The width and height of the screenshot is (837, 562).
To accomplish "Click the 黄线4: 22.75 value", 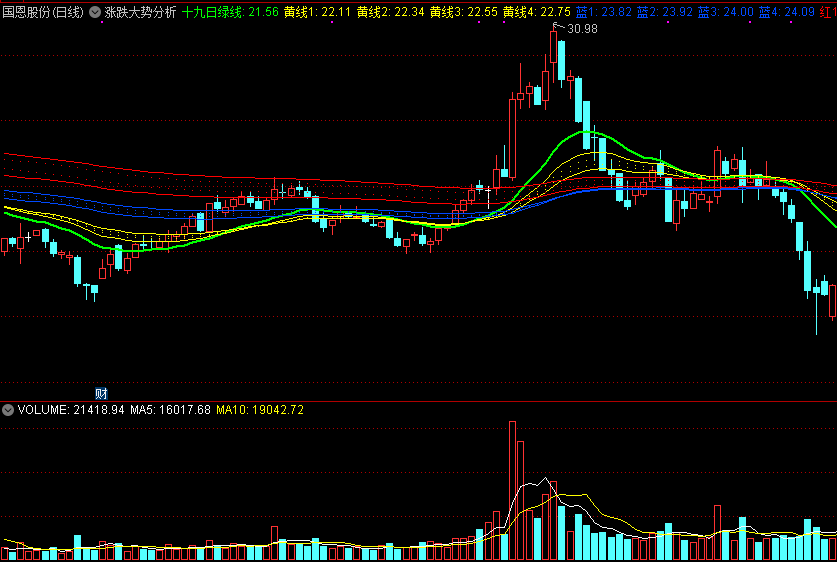I will point(537,12).
